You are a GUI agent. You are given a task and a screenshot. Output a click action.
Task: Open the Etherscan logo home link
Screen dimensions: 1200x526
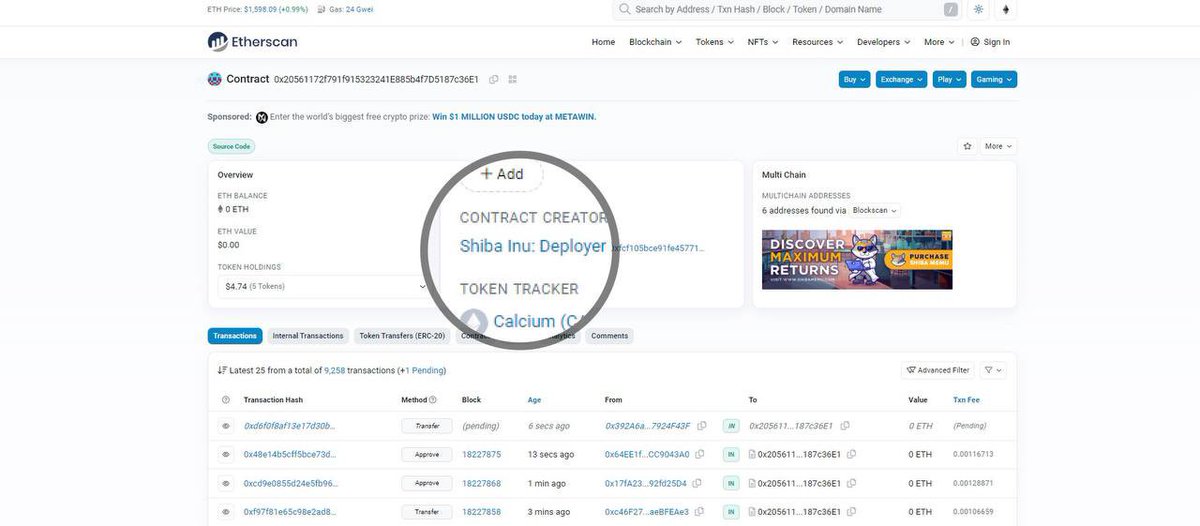coord(252,42)
